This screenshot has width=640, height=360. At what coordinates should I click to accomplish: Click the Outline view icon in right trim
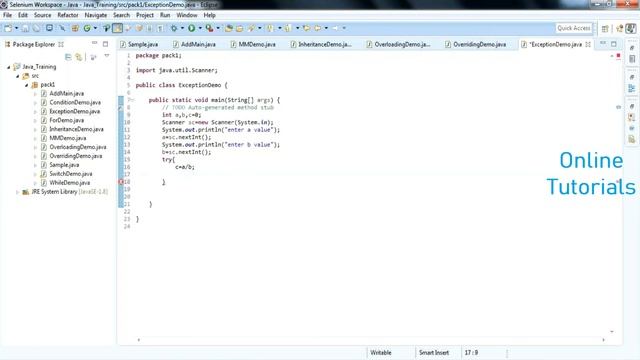tap(632, 88)
